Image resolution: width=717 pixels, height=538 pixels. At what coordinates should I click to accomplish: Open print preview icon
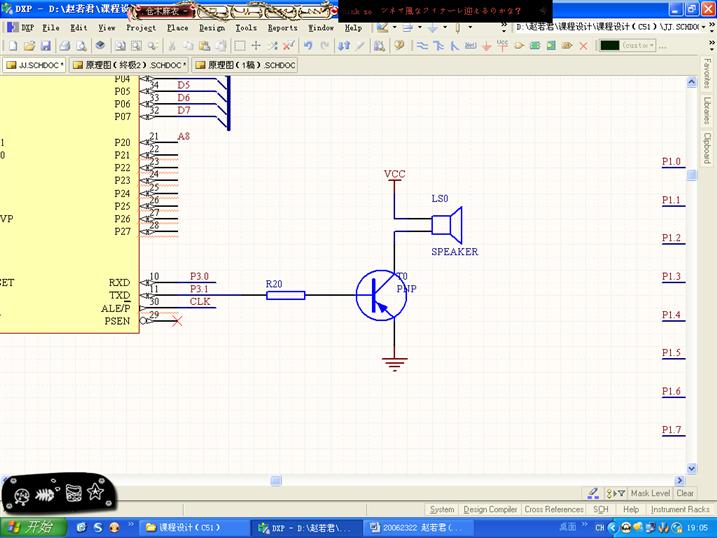(x=81, y=46)
